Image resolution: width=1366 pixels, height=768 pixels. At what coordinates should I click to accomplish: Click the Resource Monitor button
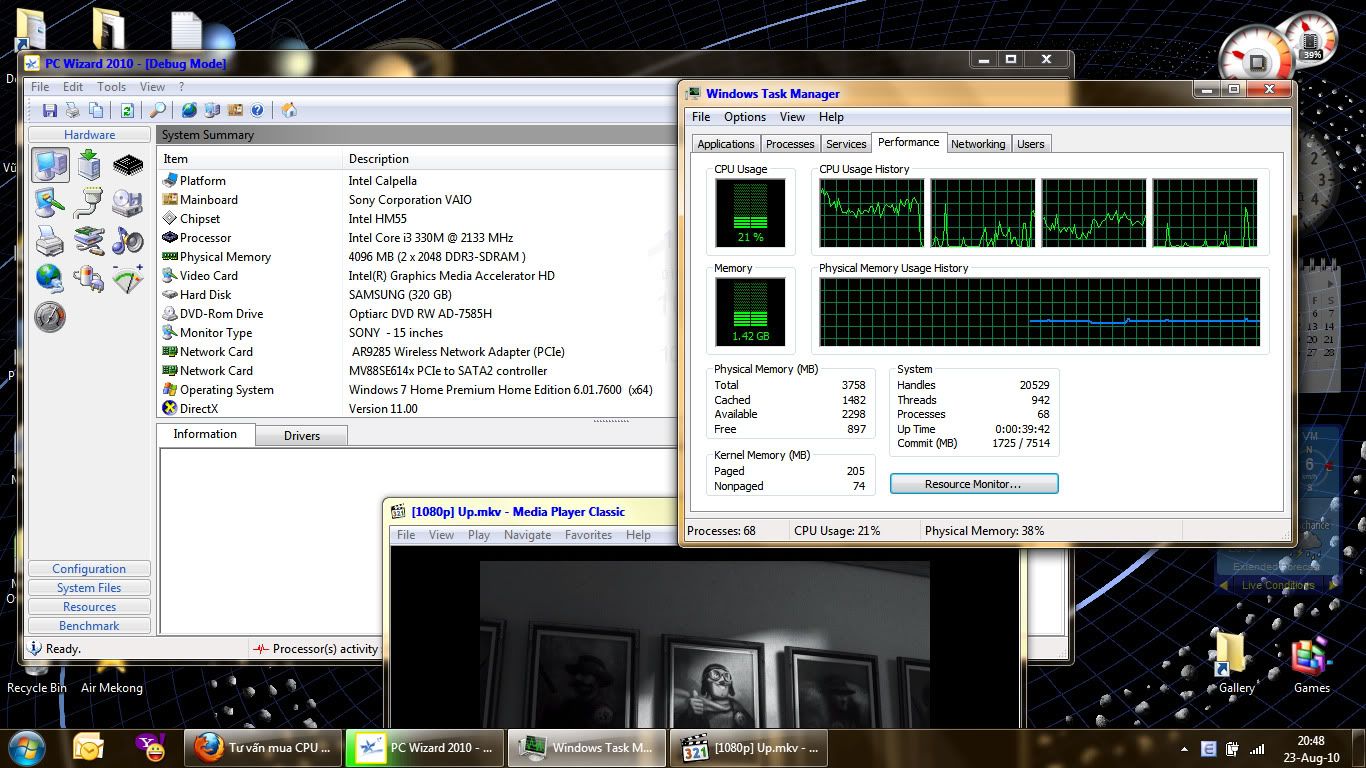click(974, 484)
